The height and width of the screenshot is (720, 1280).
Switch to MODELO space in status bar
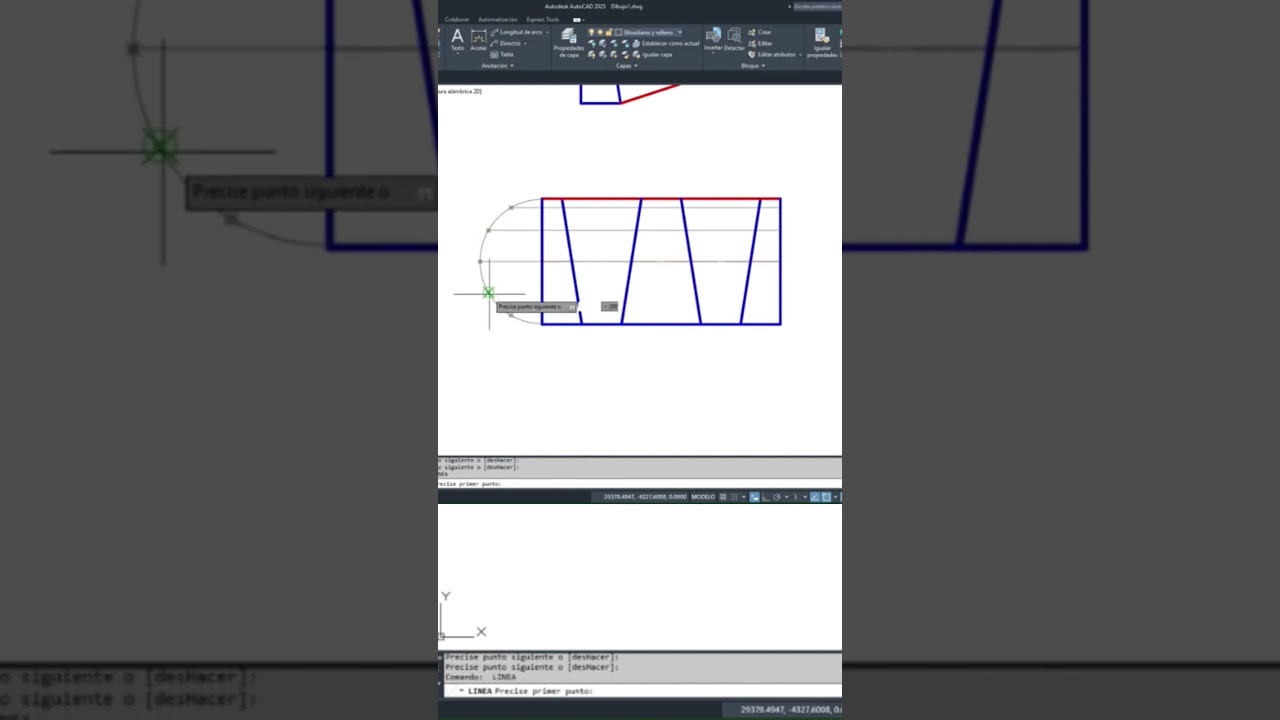click(x=703, y=496)
